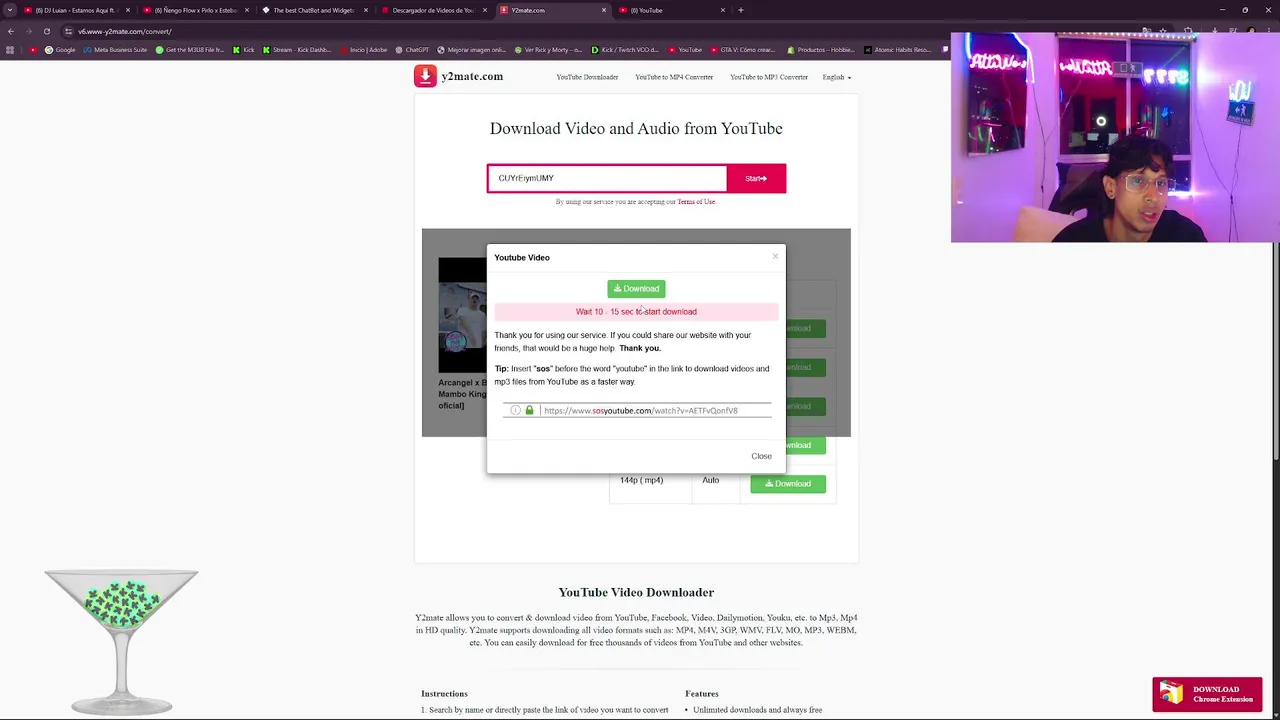
Task: Open the Ver Rick y Morty bookmark
Action: [x=548, y=50]
